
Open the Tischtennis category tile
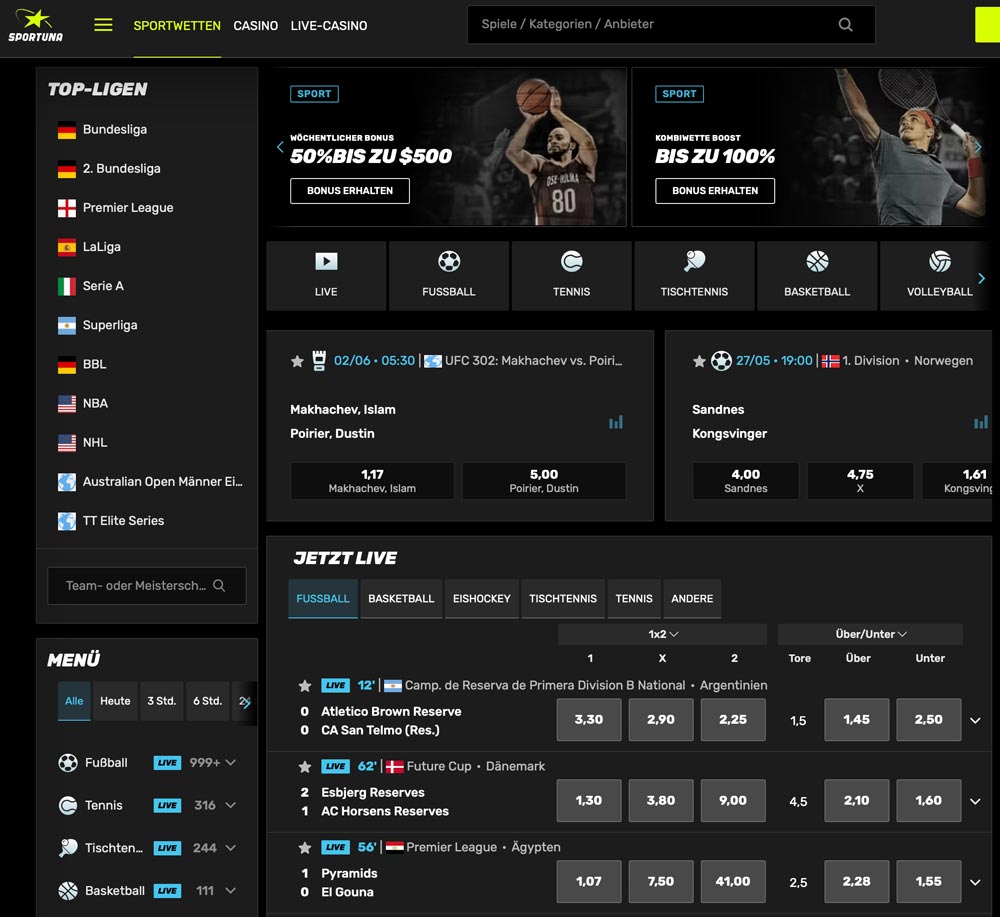click(x=695, y=275)
